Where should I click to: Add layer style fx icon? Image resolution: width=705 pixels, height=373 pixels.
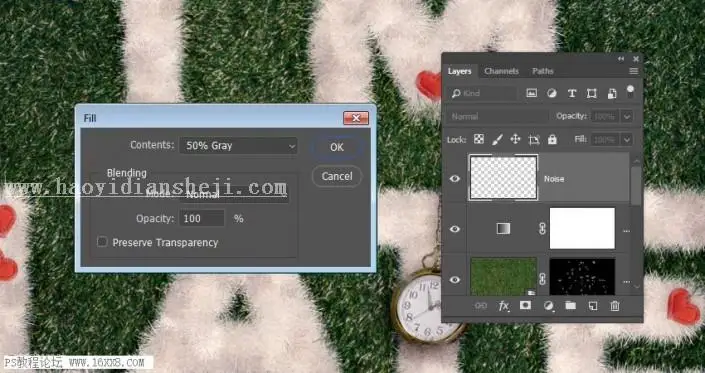(x=504, y=306)
